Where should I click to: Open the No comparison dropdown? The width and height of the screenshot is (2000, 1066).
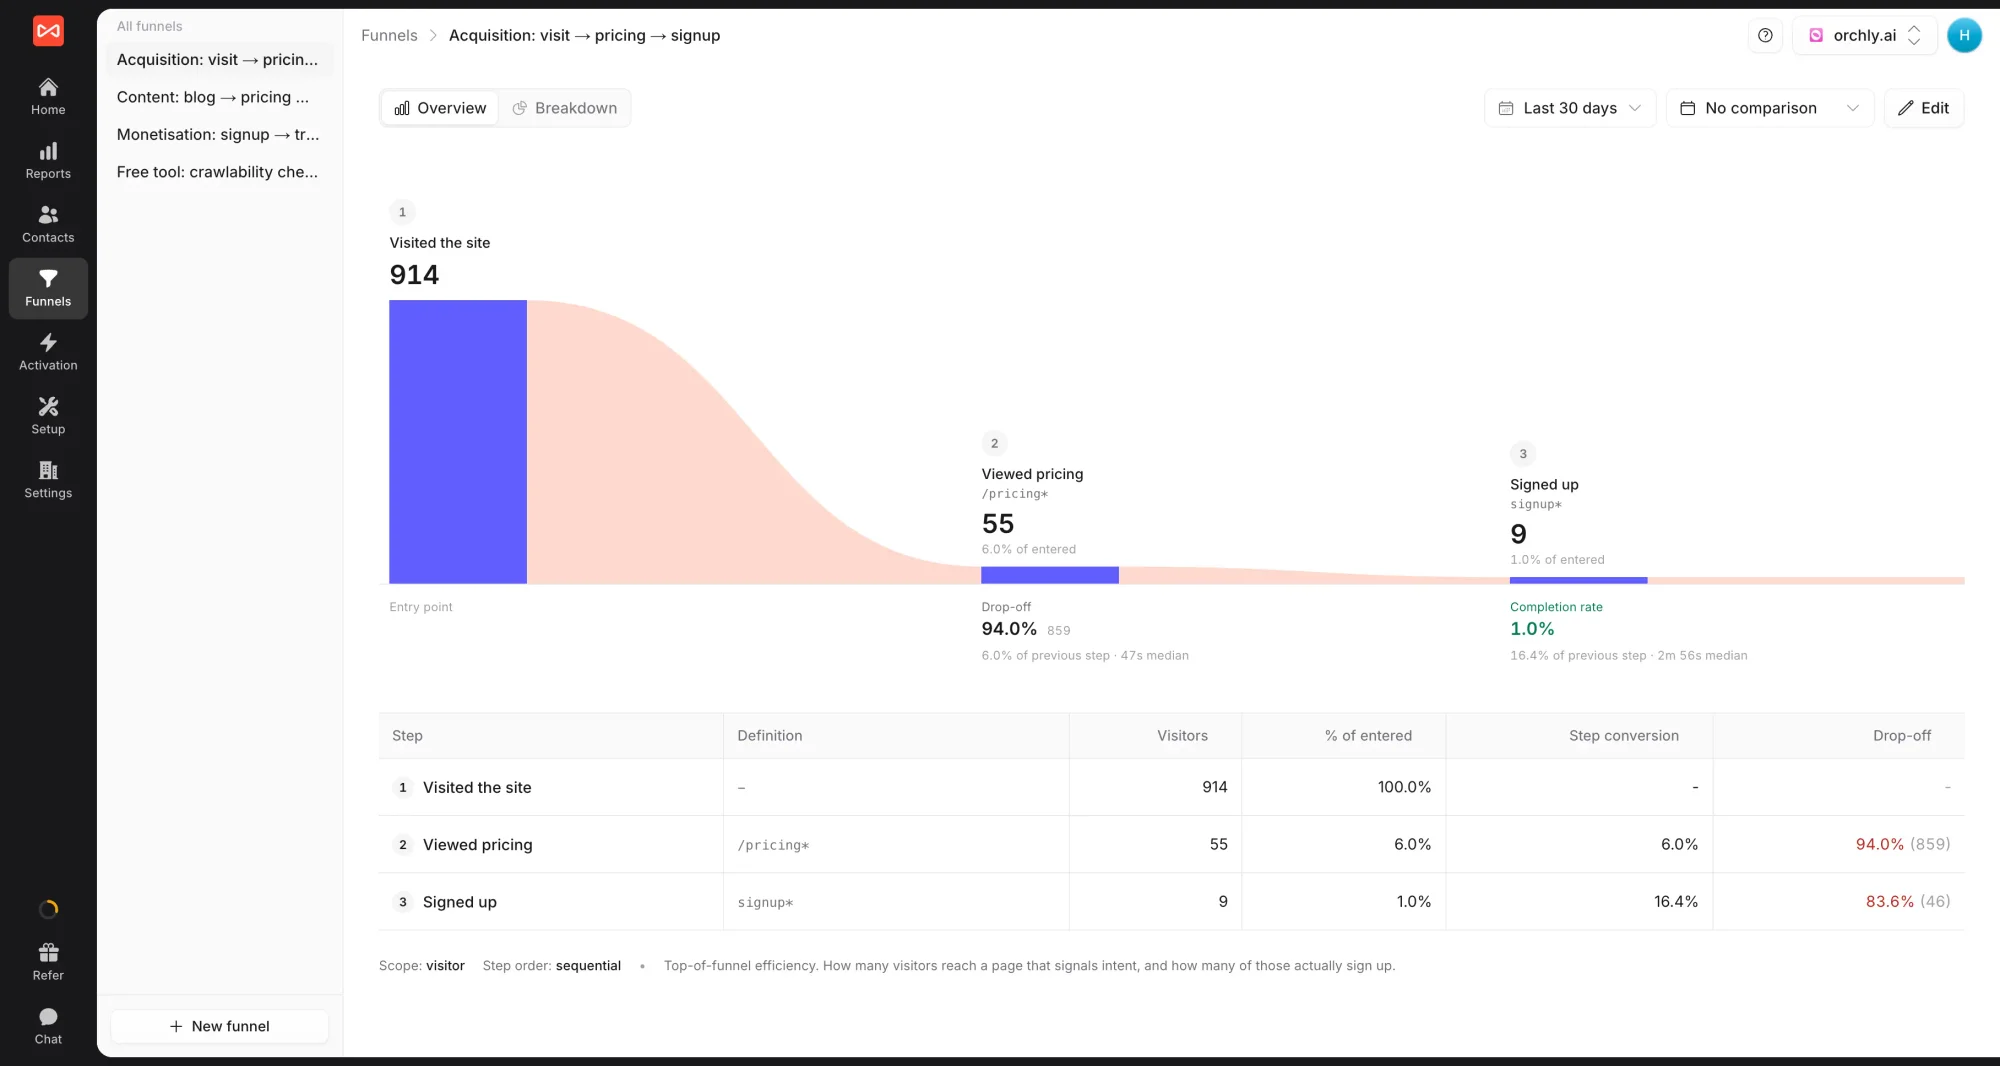[x=1770, y=108]
